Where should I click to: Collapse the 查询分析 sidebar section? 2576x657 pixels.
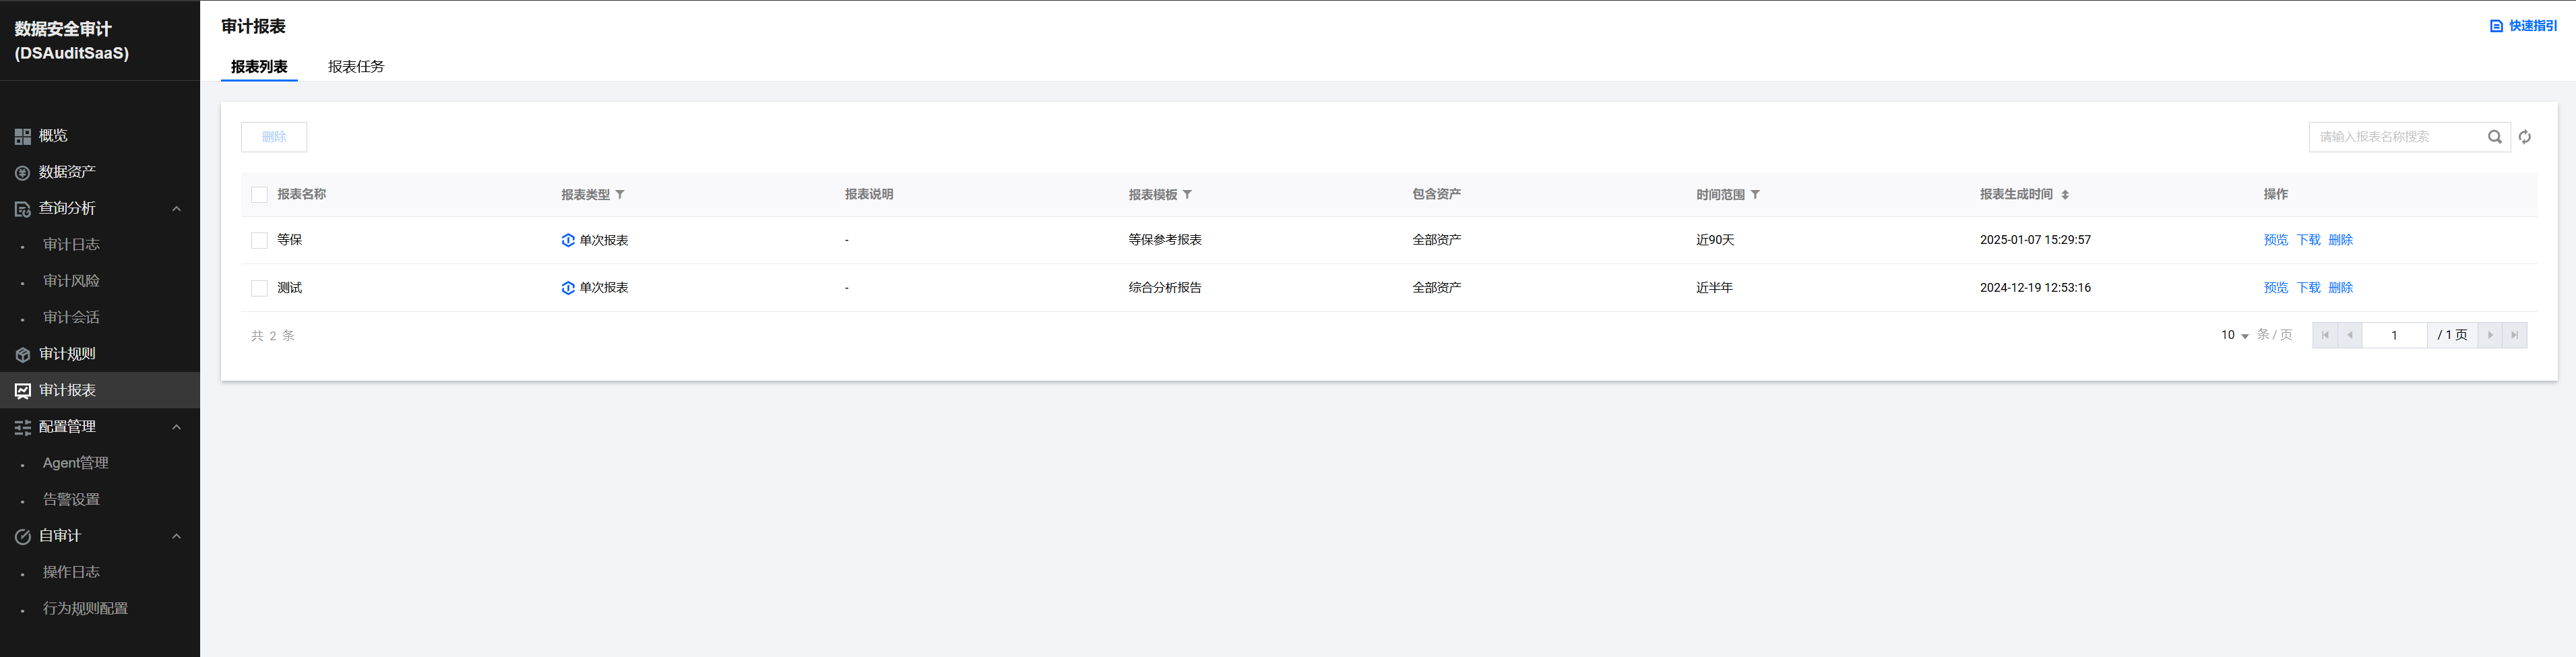click(176, 209)
